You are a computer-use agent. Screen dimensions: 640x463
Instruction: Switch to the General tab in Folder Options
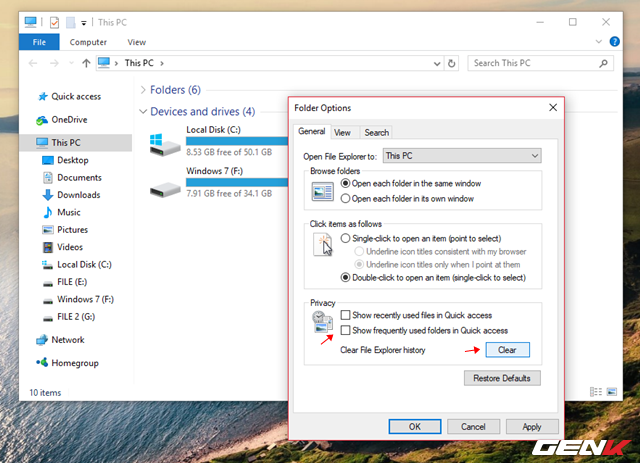pyautogui.click(x=312, y=131)
